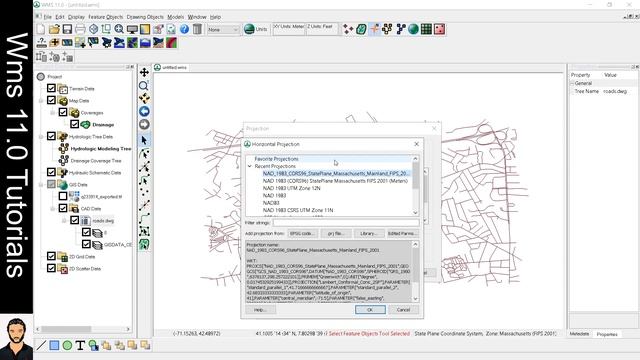Collapse the Recent Projections group
Image resolution: width=640 pixels, height=360 pixels.
pos(249,167)
